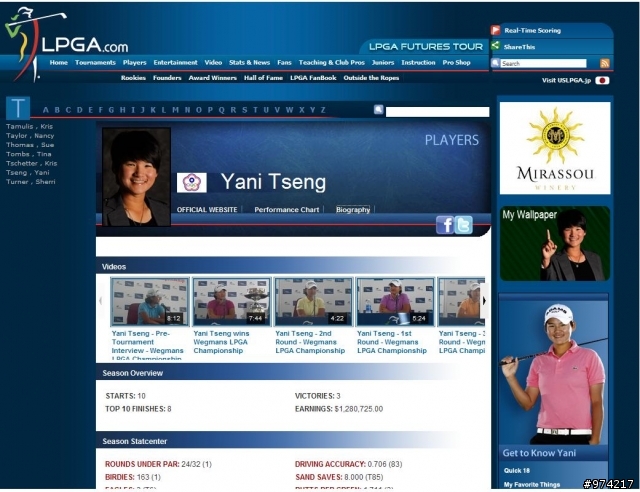The height and width of the screenshot is (492, 640).
Task: Open the Quick 18 link
Action: pyautogui.click(x=517, y=470)
